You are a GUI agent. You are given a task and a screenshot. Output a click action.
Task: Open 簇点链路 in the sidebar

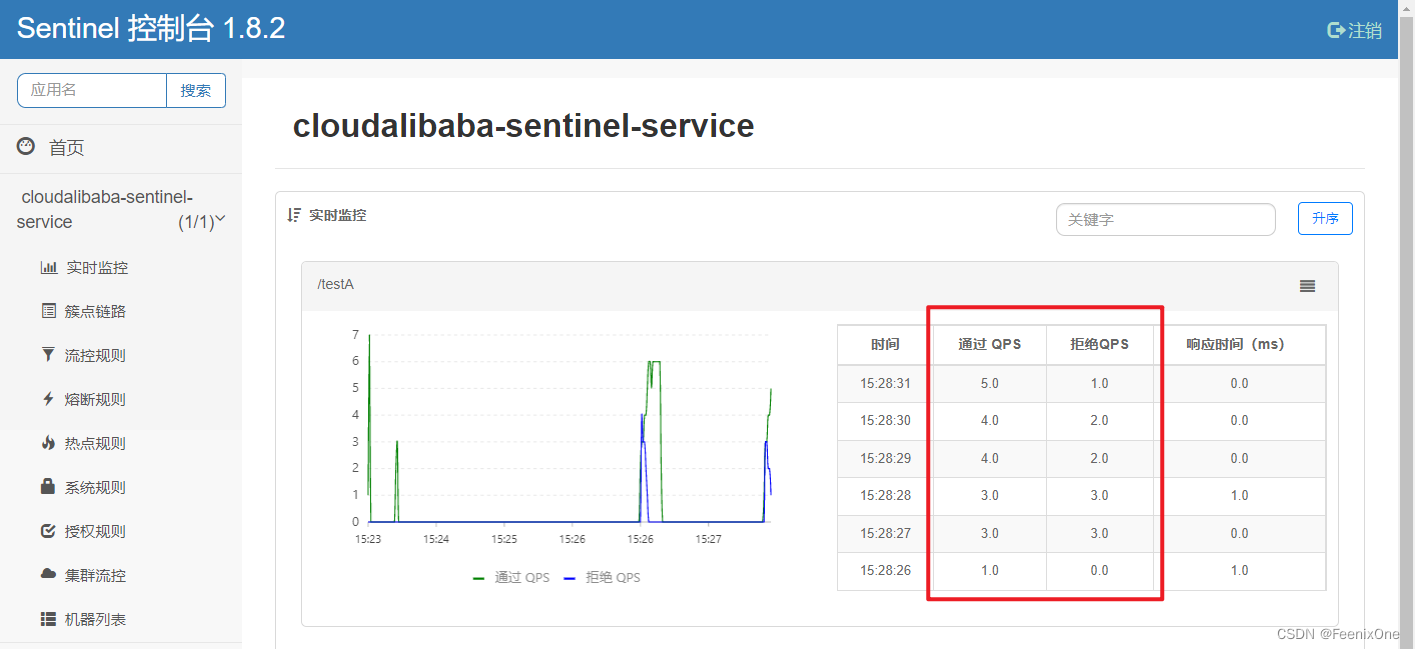(96, 312)
